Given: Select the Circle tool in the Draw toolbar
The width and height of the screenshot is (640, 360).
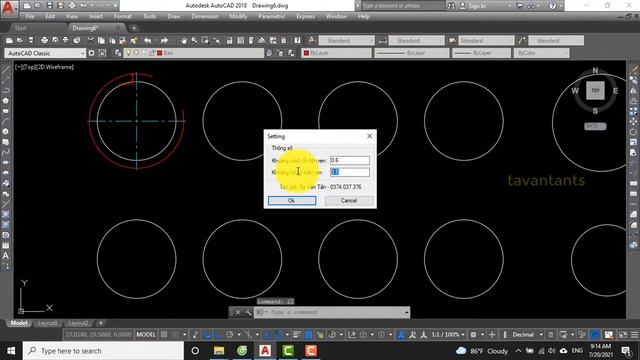Looking at the screenshot, I should (6, 131).
